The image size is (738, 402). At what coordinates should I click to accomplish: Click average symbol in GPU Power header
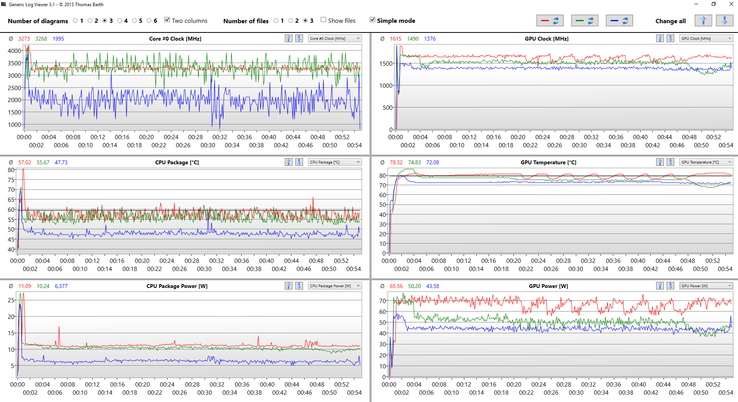(382, 286)
